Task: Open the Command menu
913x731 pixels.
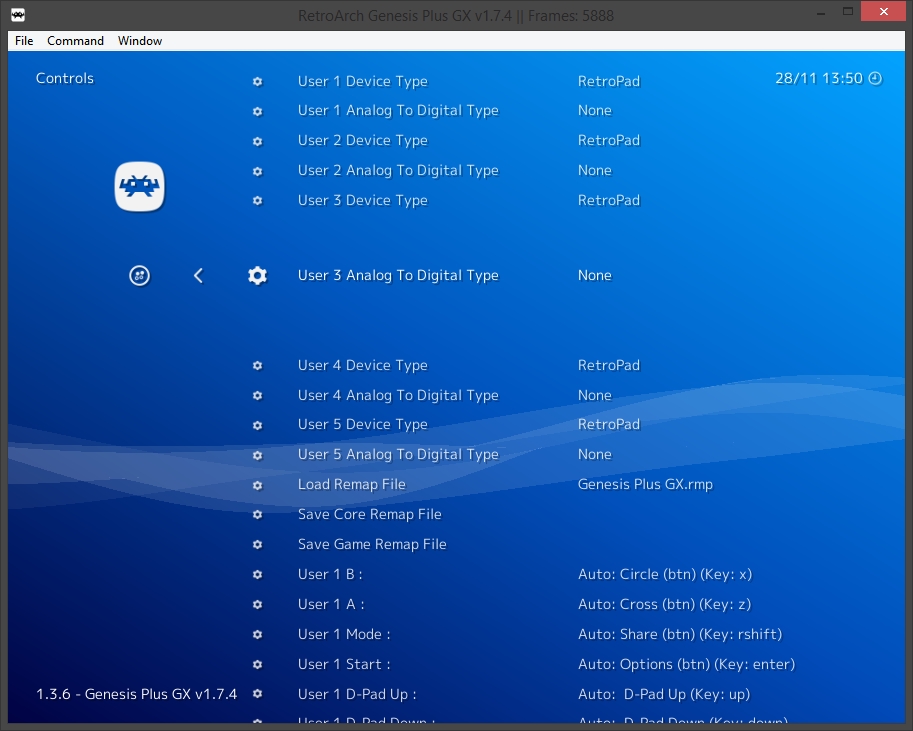Action: tap(75, 41)
